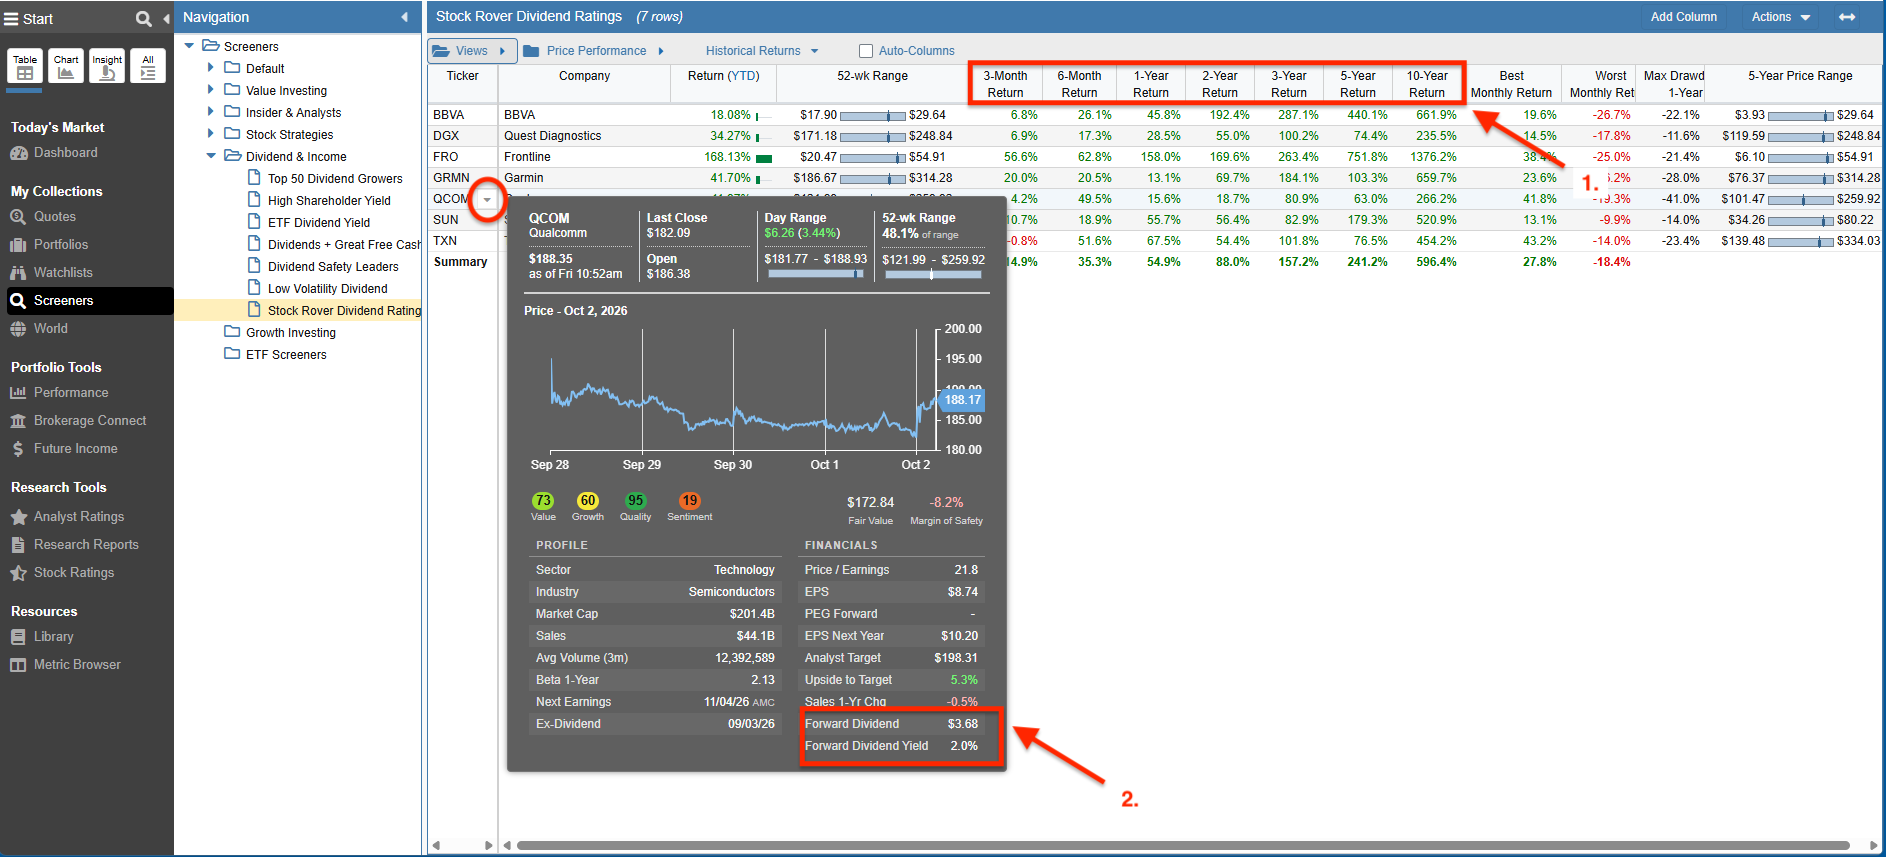Open Brokerage Connect tool
Screen dimensions: 1886x857
78,421
